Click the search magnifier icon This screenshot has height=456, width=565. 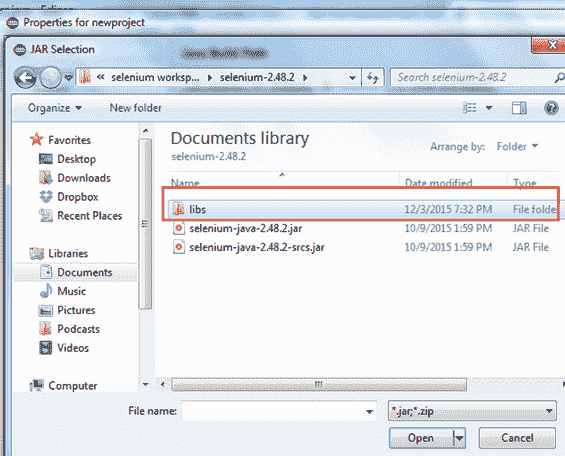click(559, 77)
